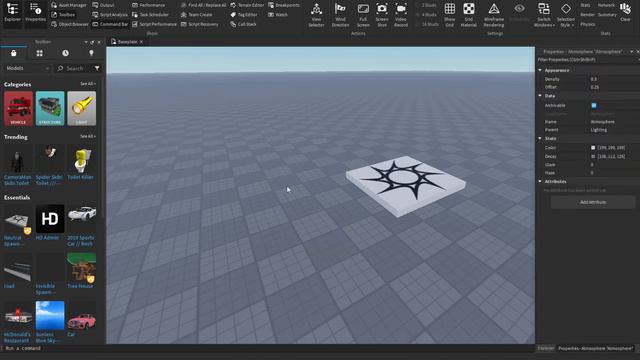Screen dimensions: 640x360
Task: Open the Toolbox Recent tab
Action: click(65, 53)
